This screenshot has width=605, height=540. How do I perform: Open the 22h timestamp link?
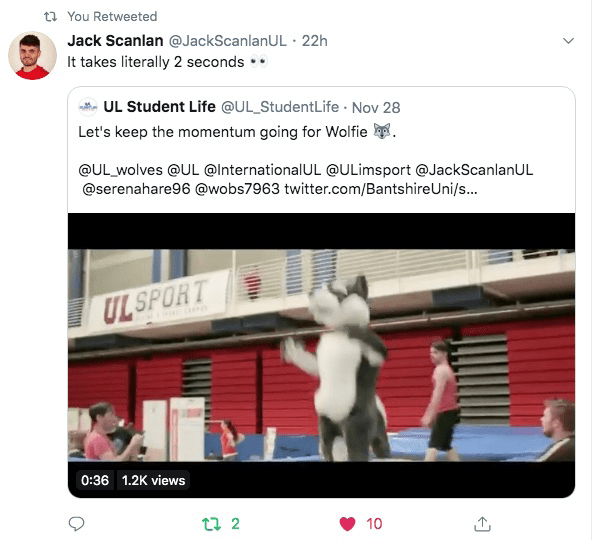tap(314, 41)
